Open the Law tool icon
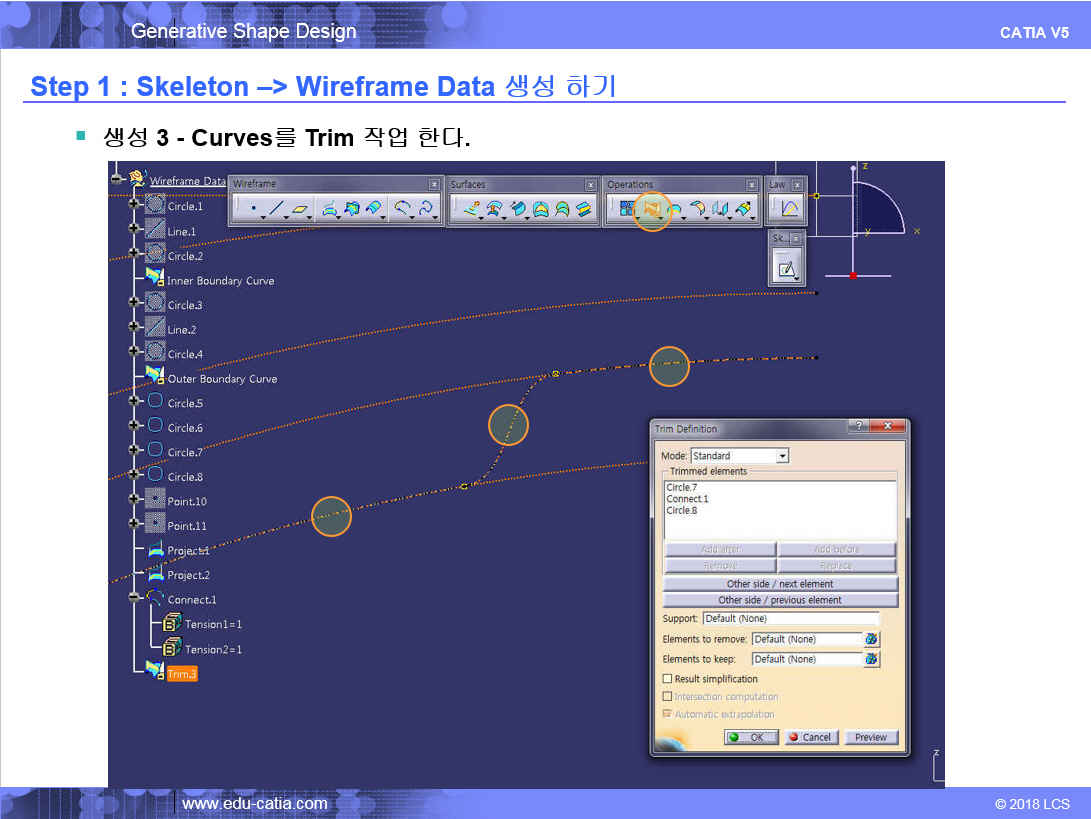The image size is (1091, 819). (788, 209)
